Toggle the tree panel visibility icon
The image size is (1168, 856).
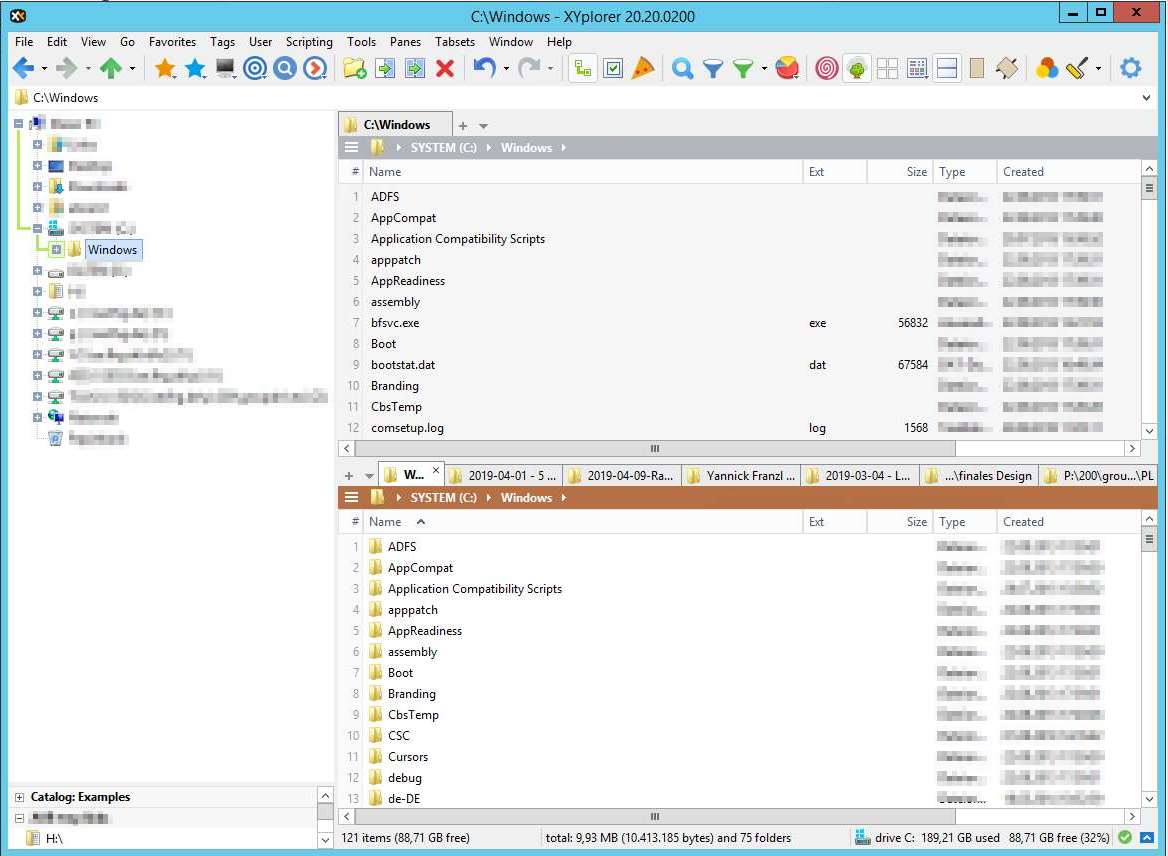582,68
